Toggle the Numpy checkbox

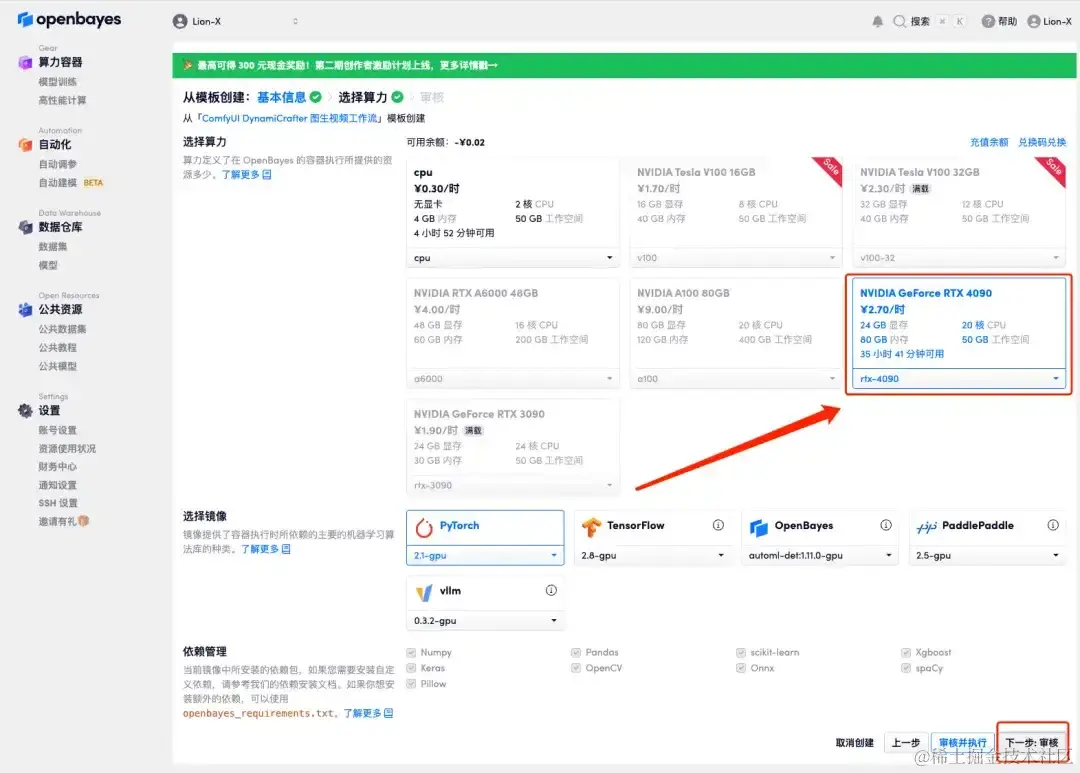click(411, 652)
